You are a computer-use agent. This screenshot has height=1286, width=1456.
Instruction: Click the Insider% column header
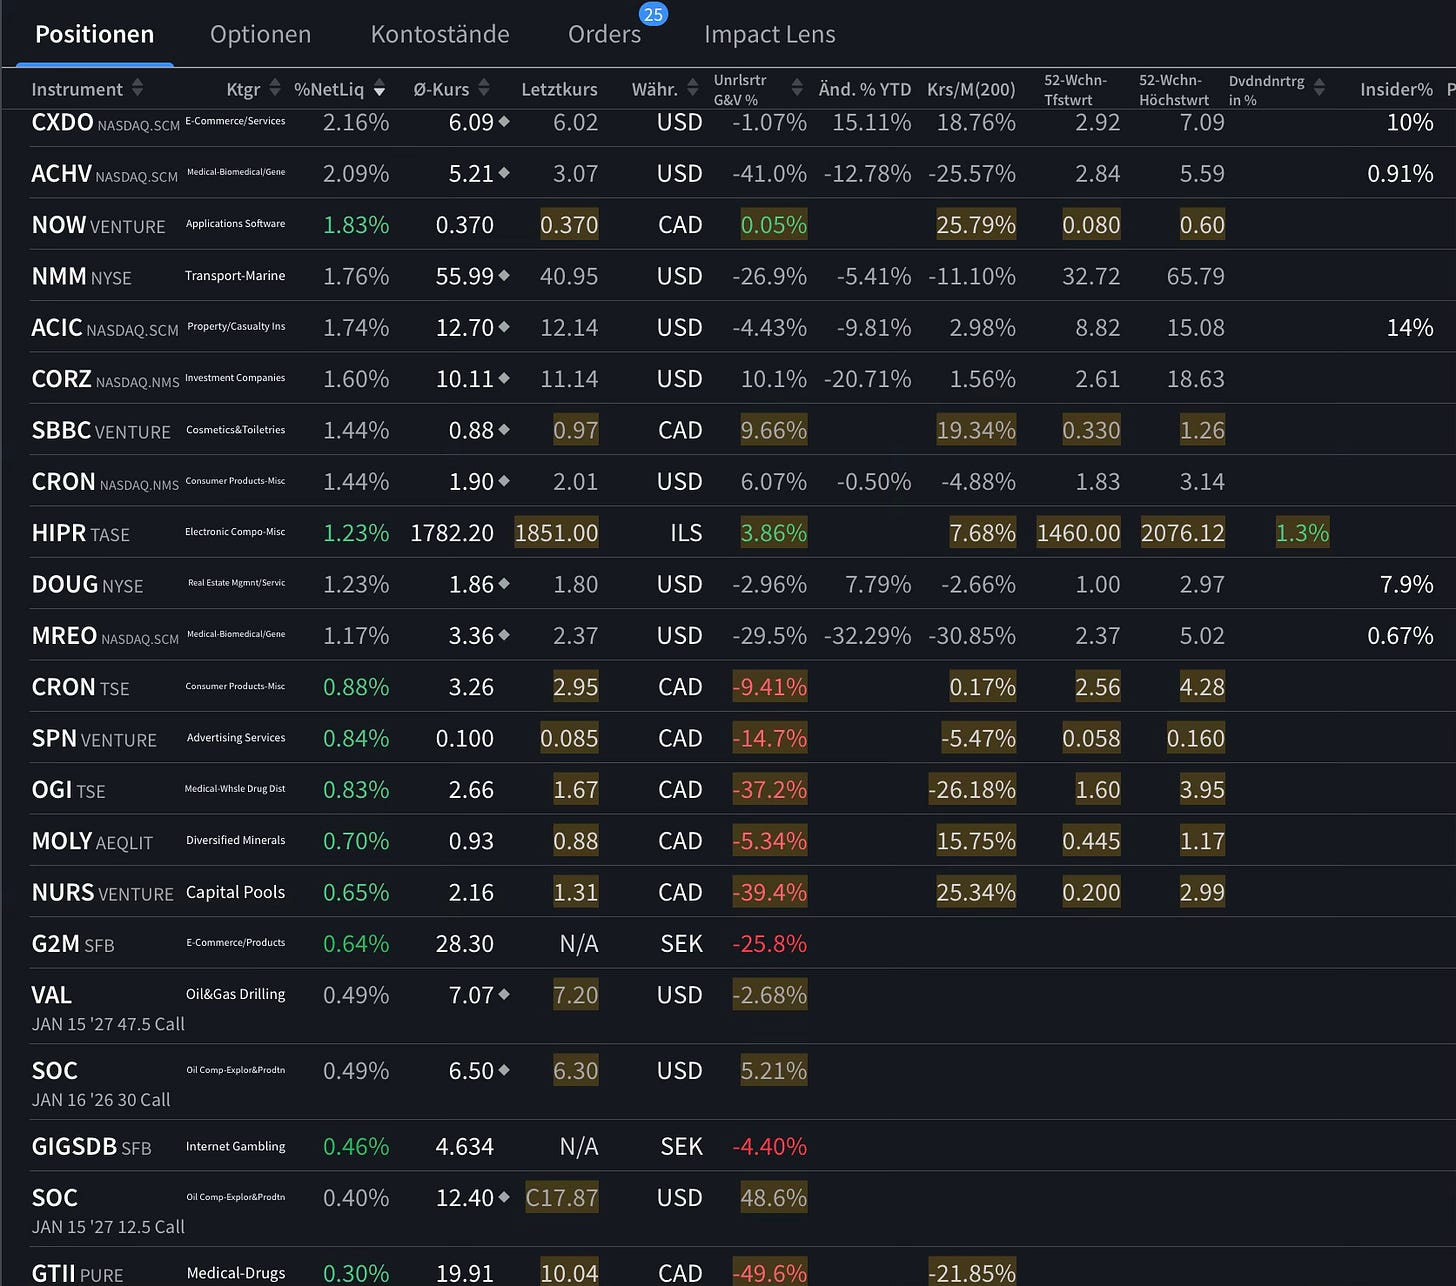coord(1396,89)
